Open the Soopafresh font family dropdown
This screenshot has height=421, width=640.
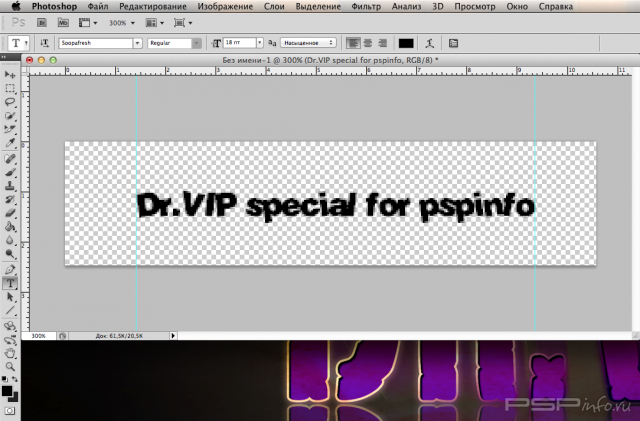pyautogui.click(x=98, y=44)
